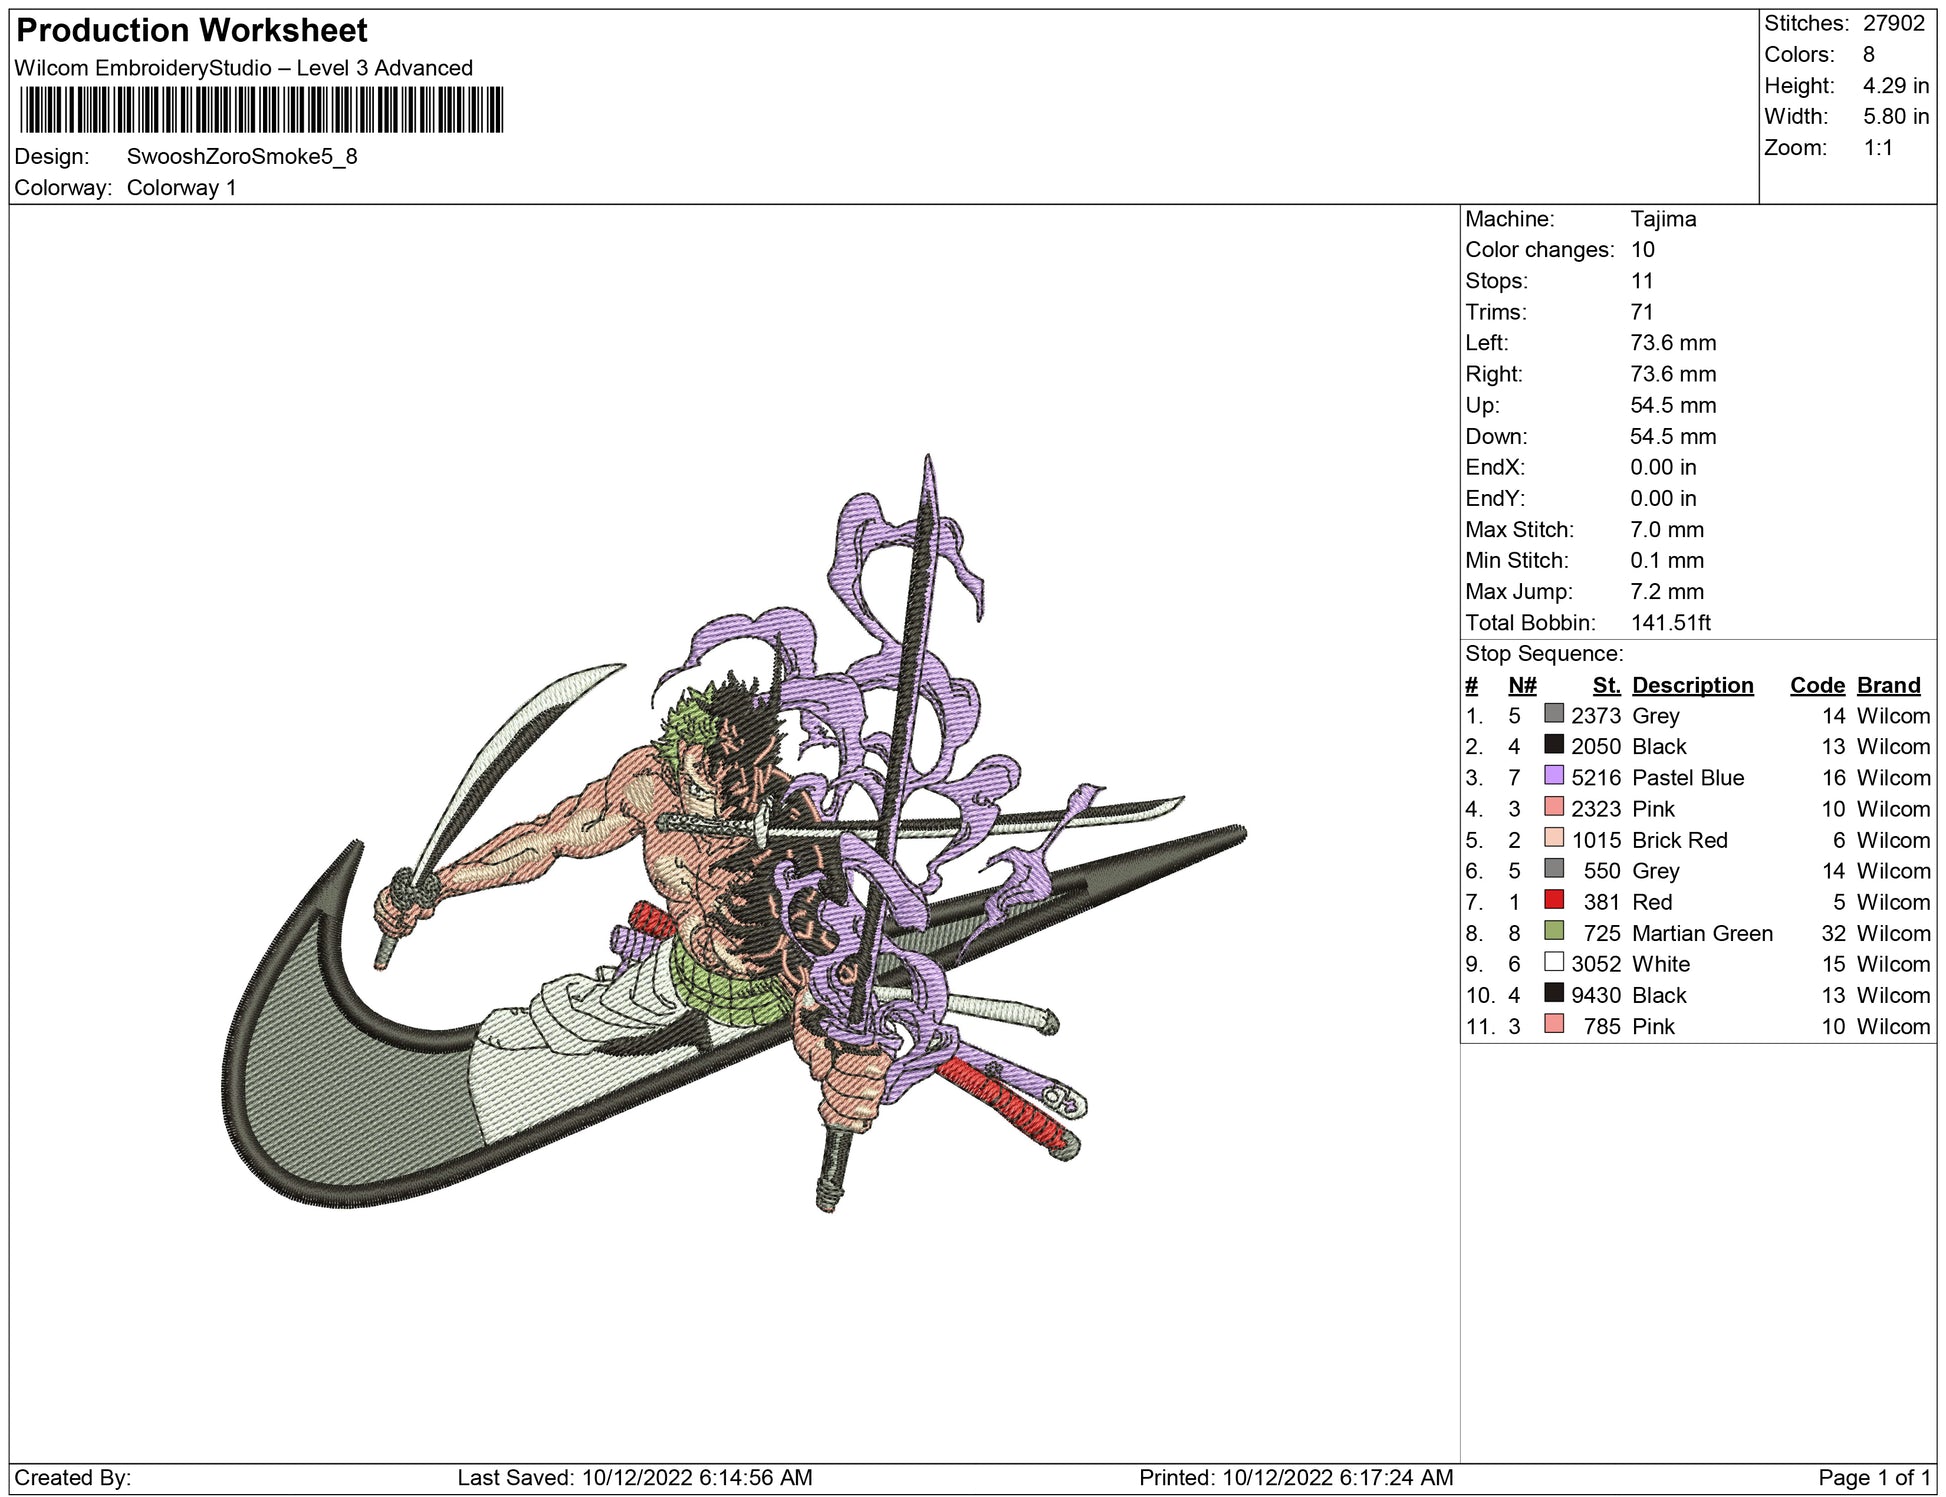Select the Brick Red color swatch
Screen dimensions: 1946x1497
click(x=1553, y=837)
